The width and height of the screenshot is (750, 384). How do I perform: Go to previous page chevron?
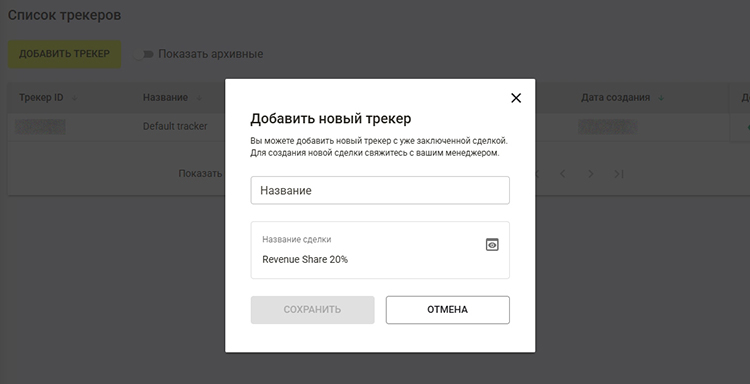(x=562, y=174)
